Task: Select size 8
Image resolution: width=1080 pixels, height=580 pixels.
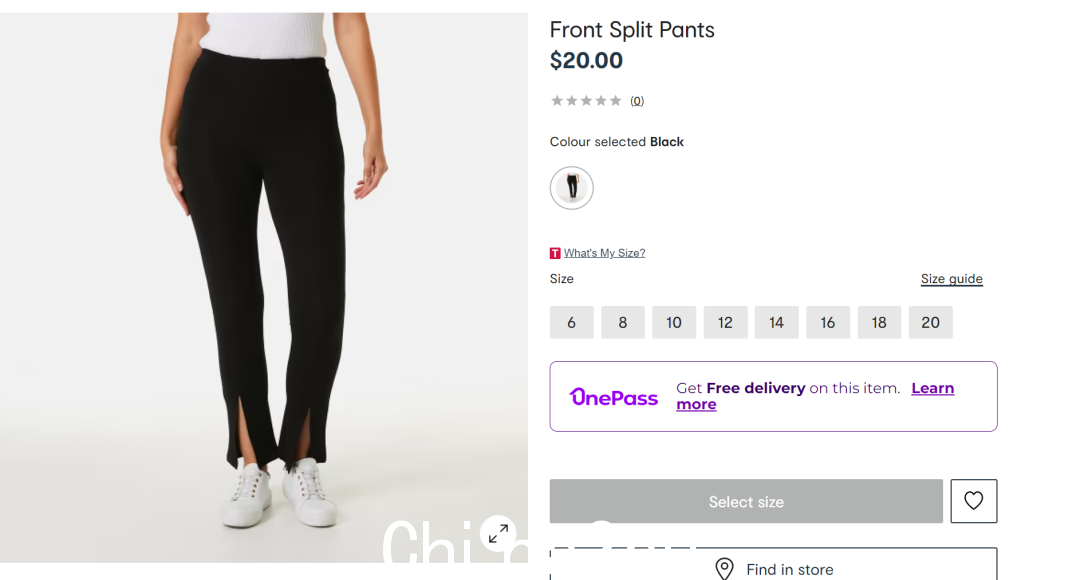Action: coord(623,322)
